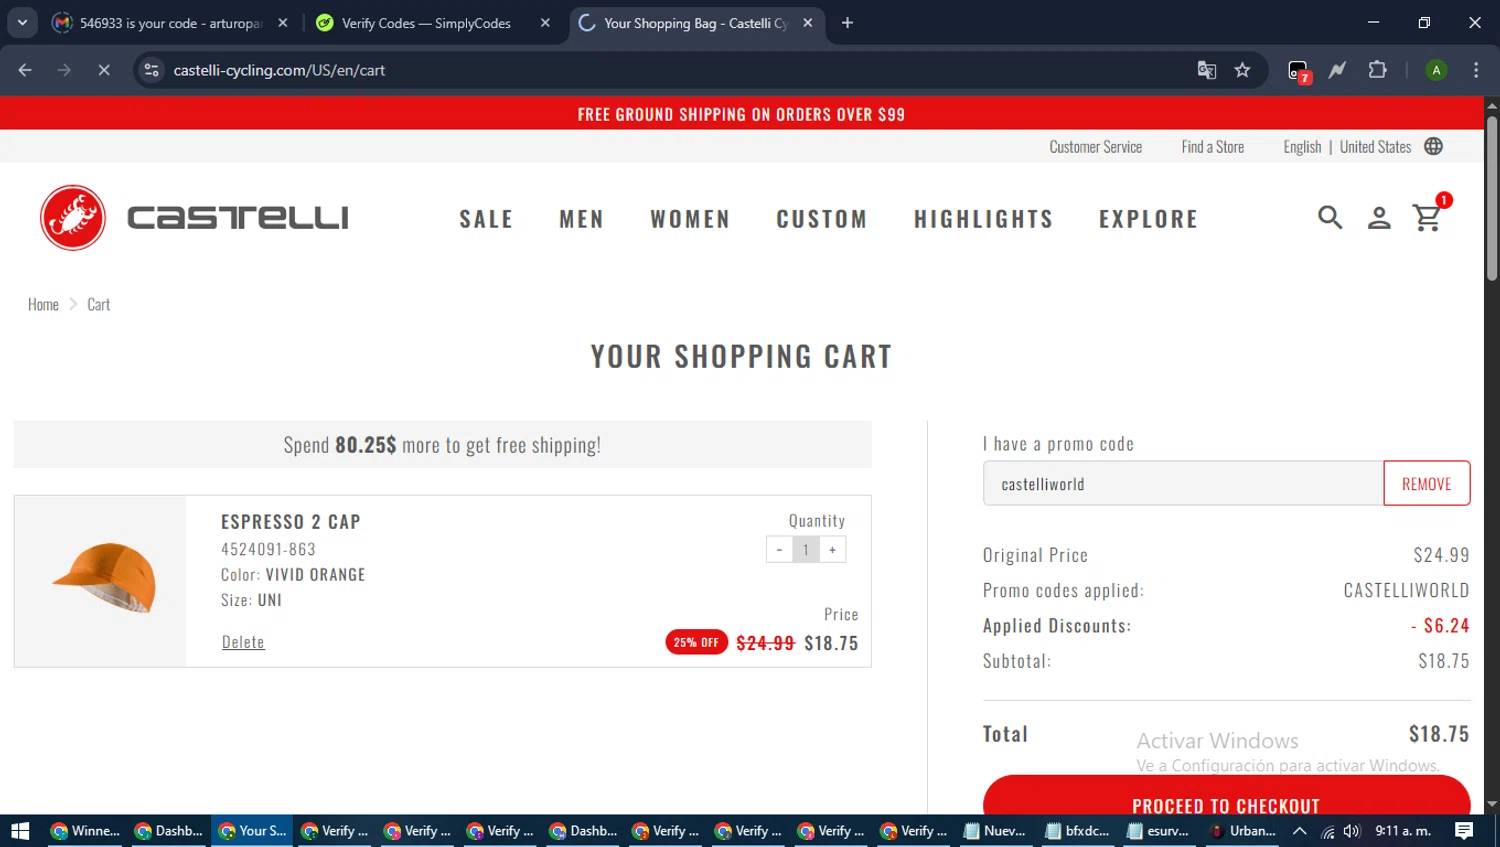Open the Urban... taskbar item
The width and height of the screenshot is (1500, 847).
[1242, 831]
